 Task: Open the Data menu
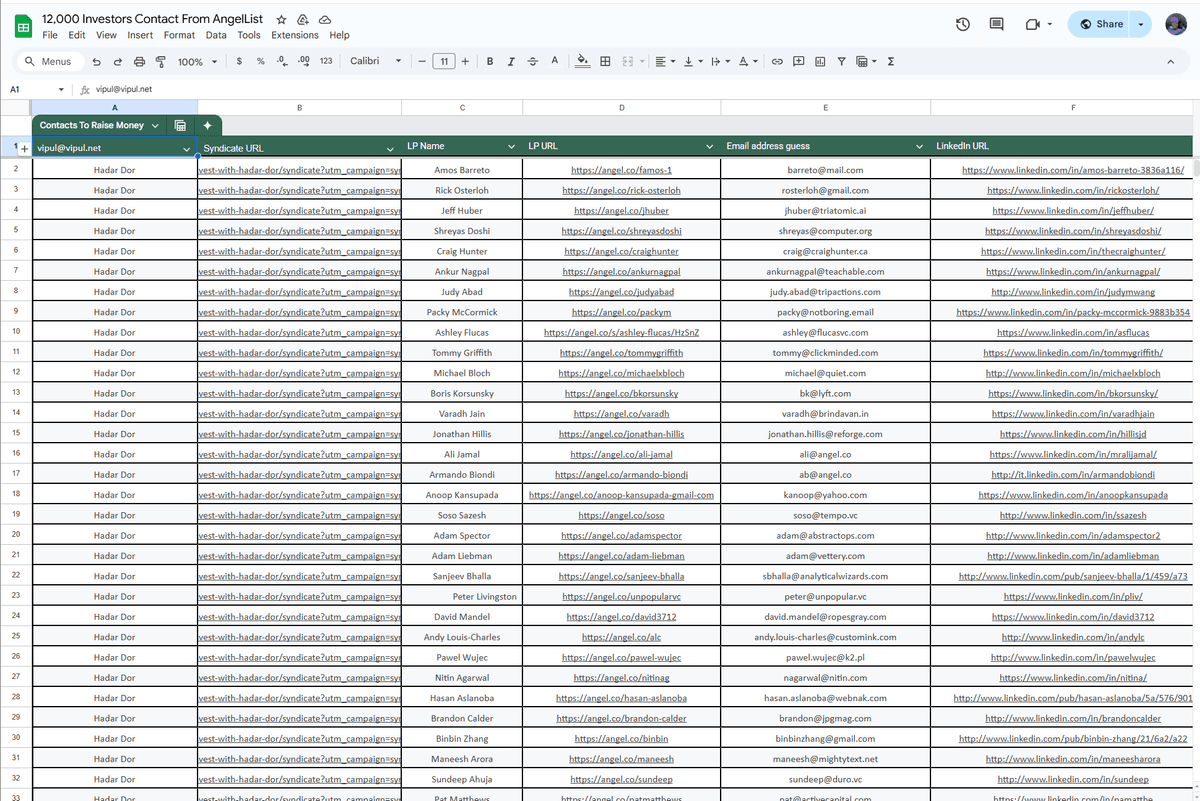(x=216, y=35)
